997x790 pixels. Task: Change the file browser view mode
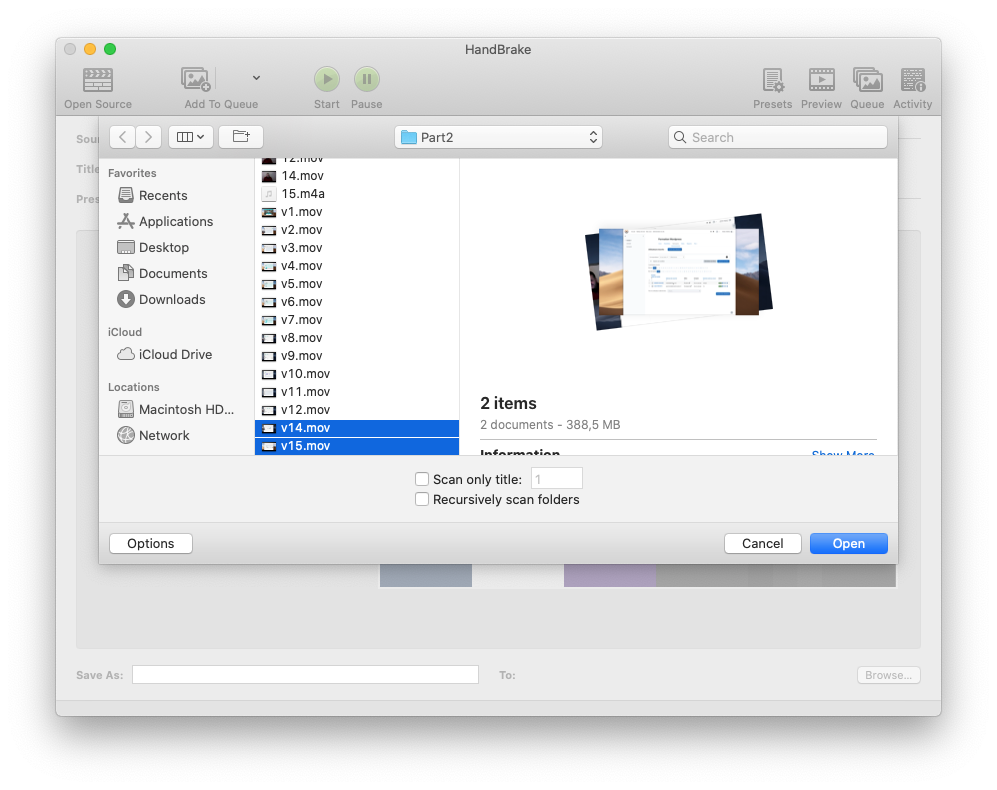pos(191,137)
